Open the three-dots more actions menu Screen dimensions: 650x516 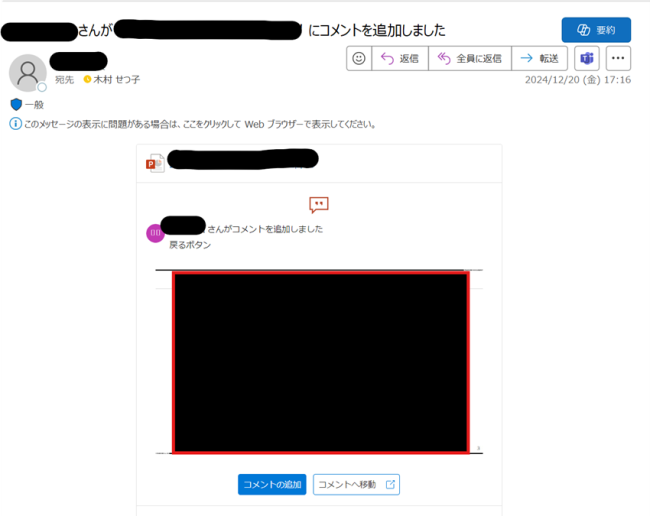(x=619, y=59)
